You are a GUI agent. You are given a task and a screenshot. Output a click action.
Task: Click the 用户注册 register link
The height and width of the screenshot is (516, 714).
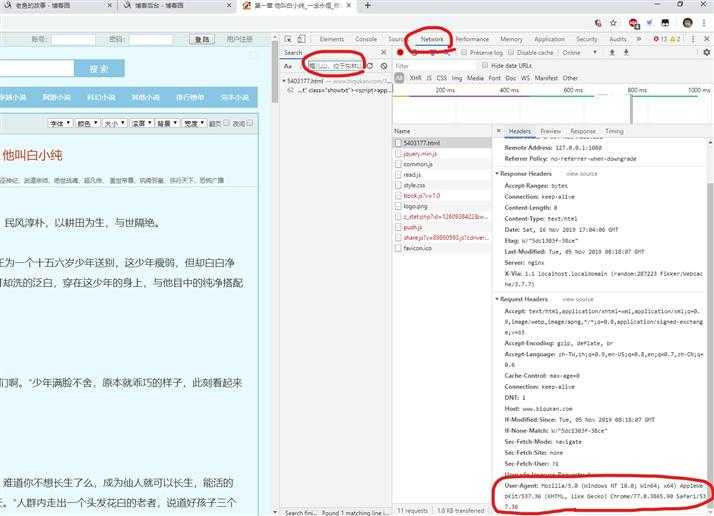tap(240, 40)
